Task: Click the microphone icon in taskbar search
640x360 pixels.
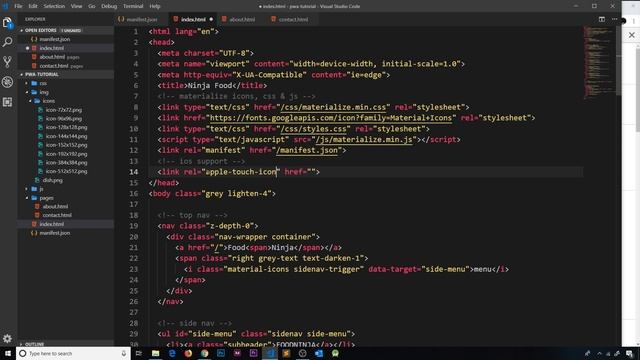Action: [124, 353]
